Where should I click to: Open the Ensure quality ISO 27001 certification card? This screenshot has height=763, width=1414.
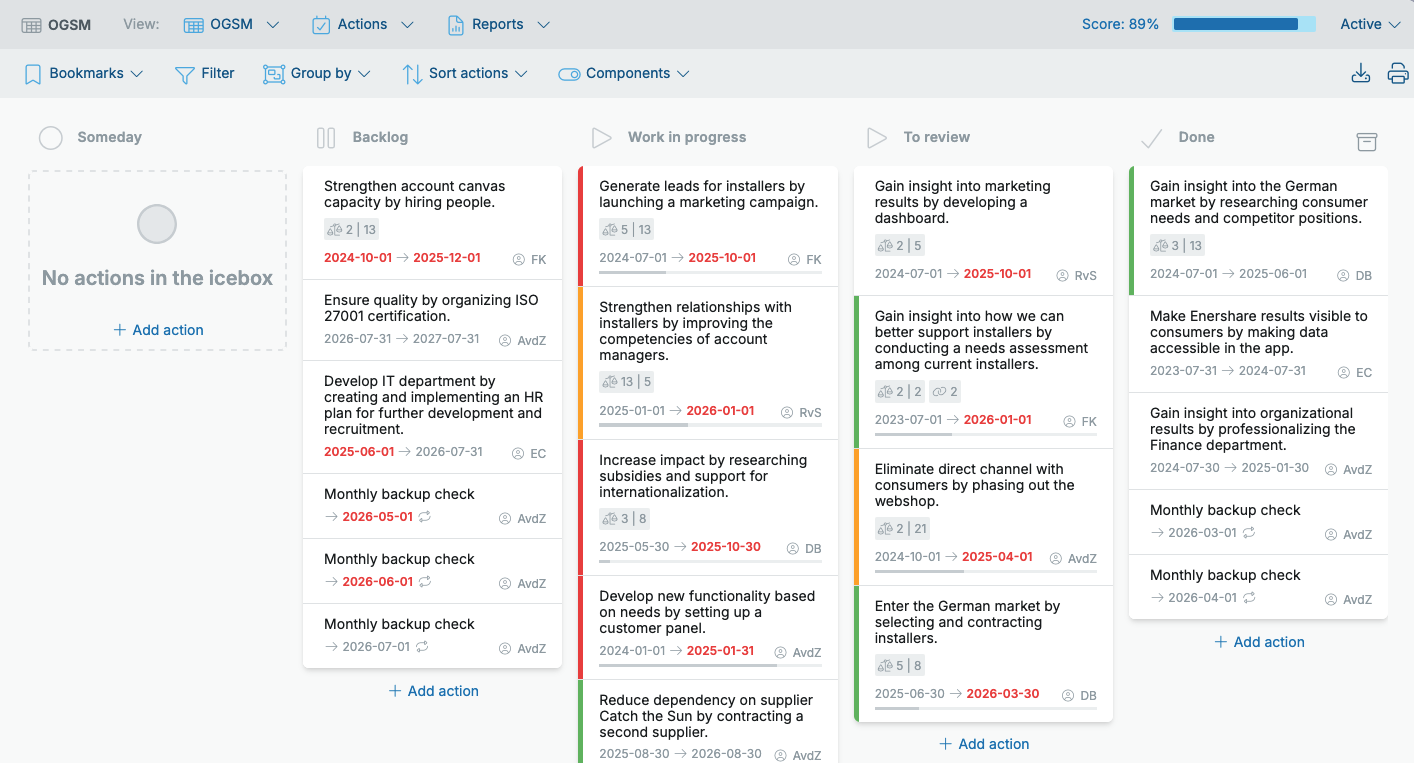click(432, 320)
